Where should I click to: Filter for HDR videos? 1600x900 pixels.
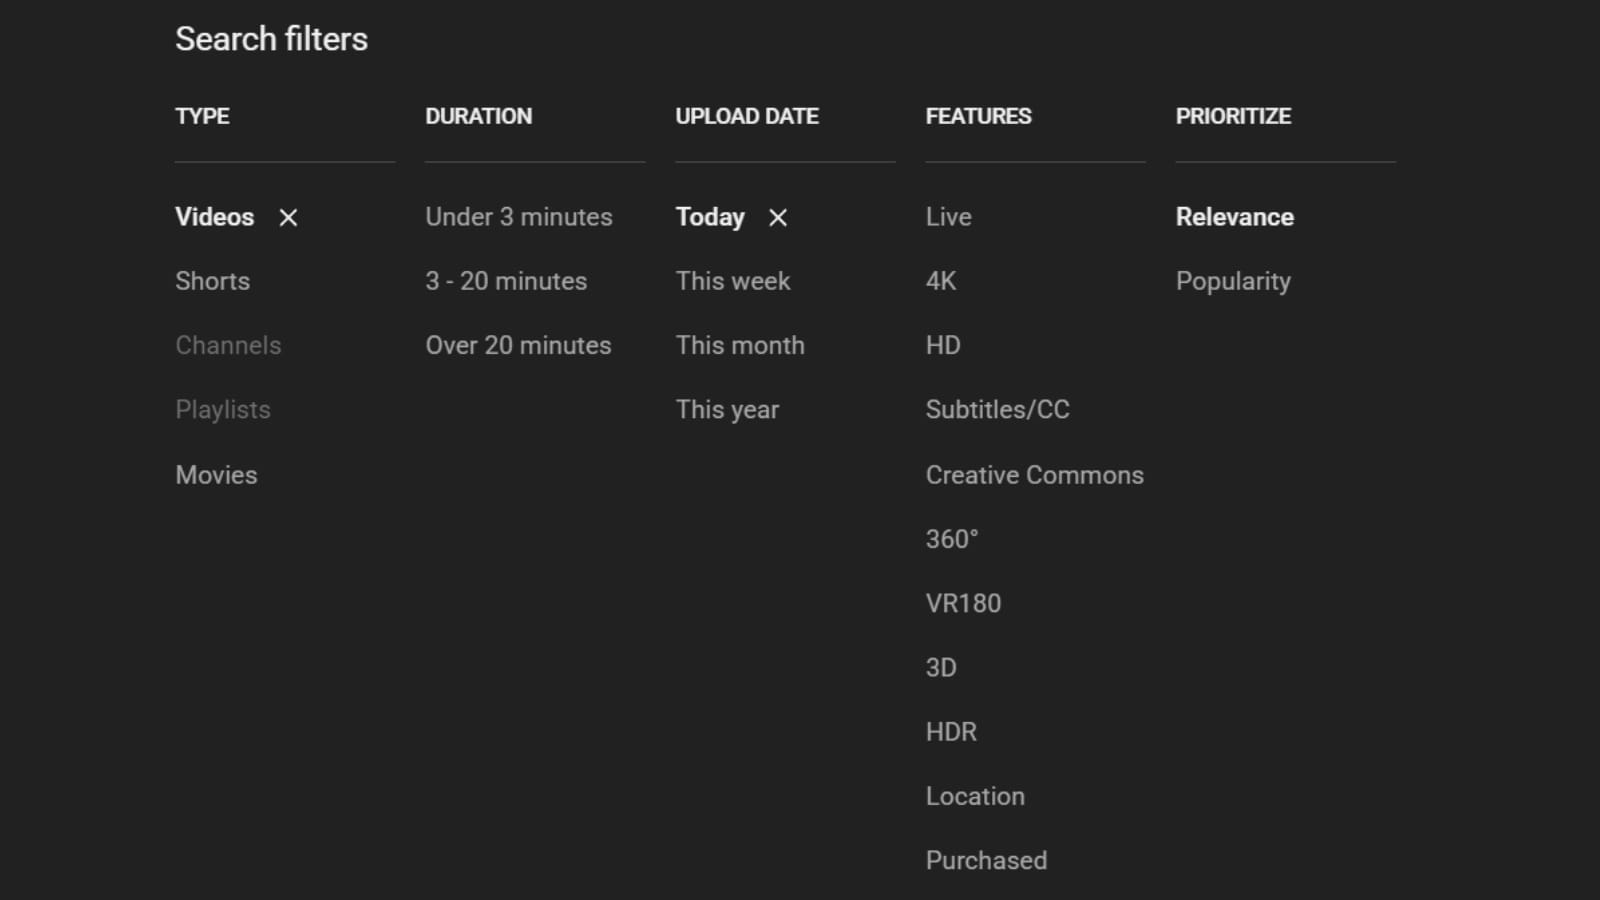point(952,731)
